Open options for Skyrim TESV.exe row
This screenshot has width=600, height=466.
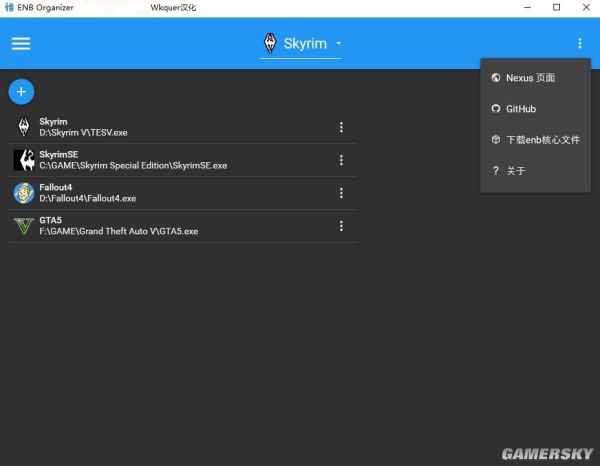pos(341,127)
